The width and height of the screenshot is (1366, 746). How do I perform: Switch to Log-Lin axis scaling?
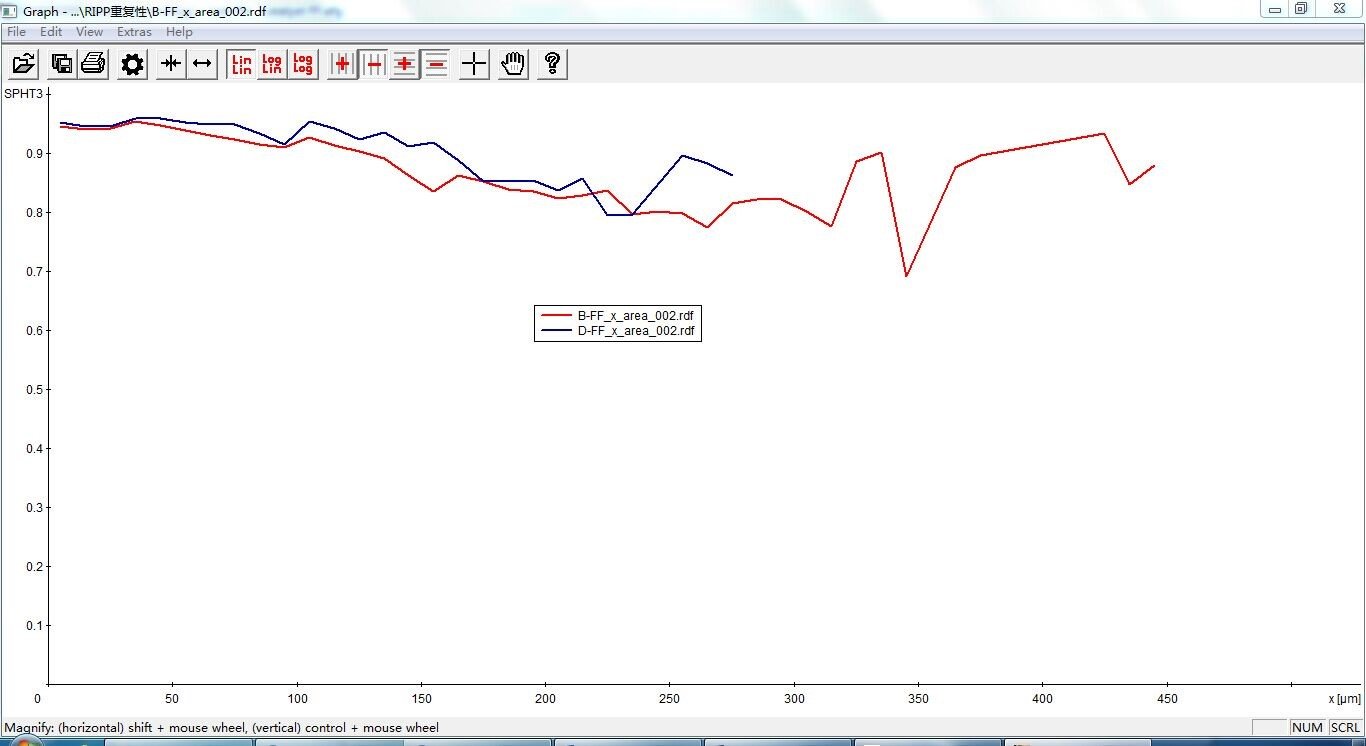pos(272,65)
